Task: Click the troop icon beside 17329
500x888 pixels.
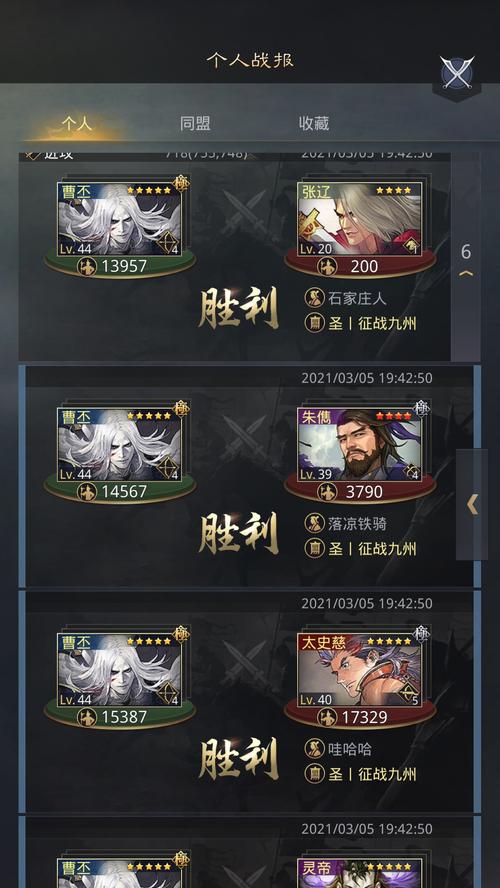Action: [x=327, y=717]
